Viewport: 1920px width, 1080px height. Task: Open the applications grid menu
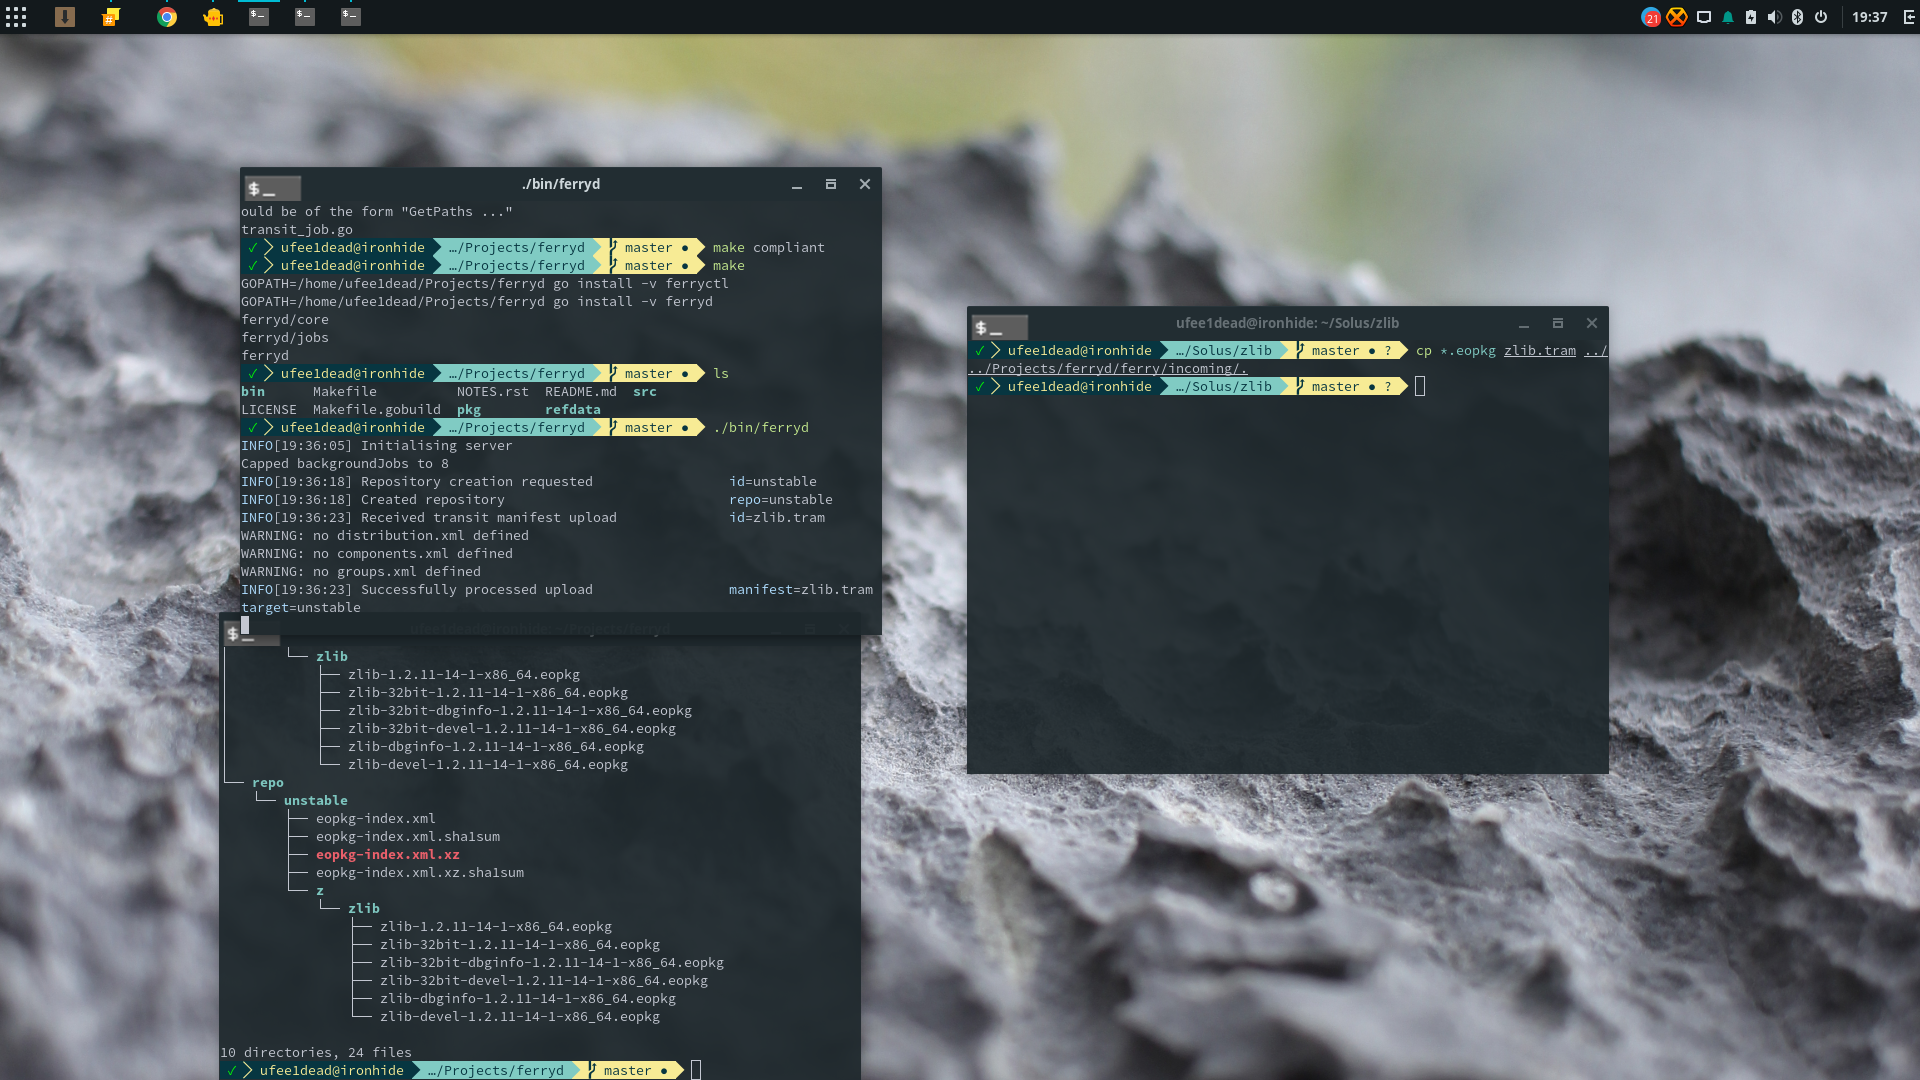[16, 17]
